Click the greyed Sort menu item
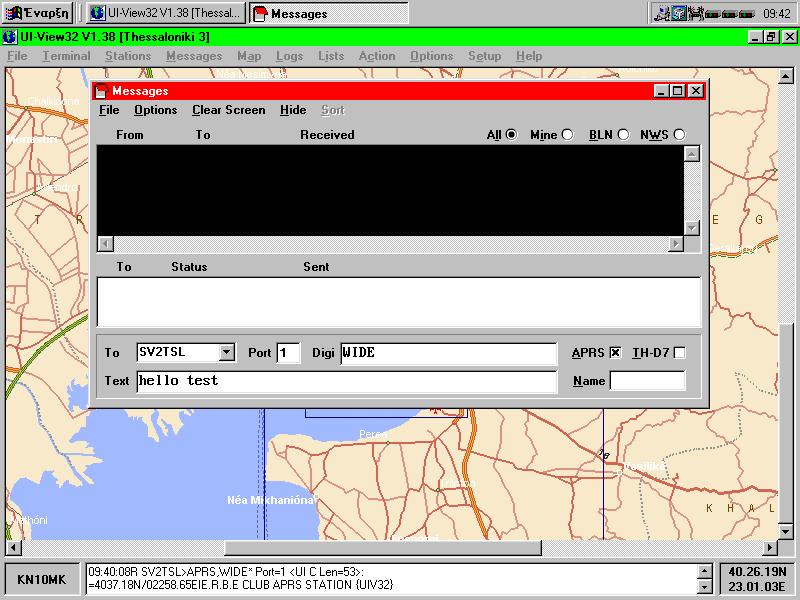The image size is (800, 600). click(333, 110)
